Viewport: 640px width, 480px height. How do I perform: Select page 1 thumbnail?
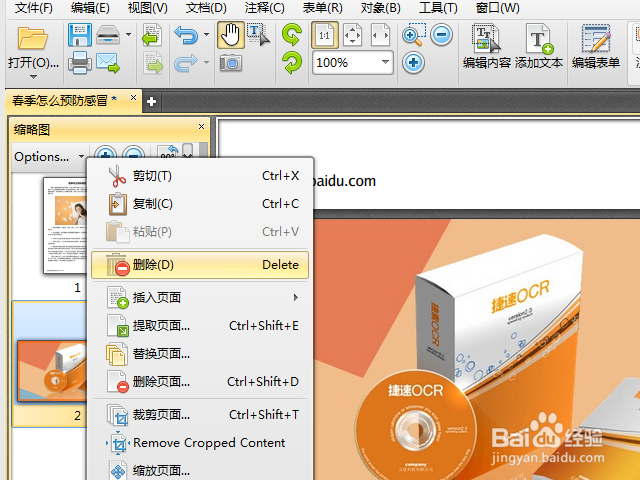point(65,225)
